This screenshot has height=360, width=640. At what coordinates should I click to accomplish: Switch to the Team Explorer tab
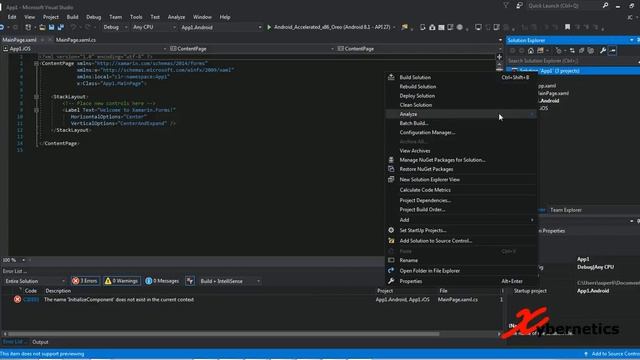566,210
